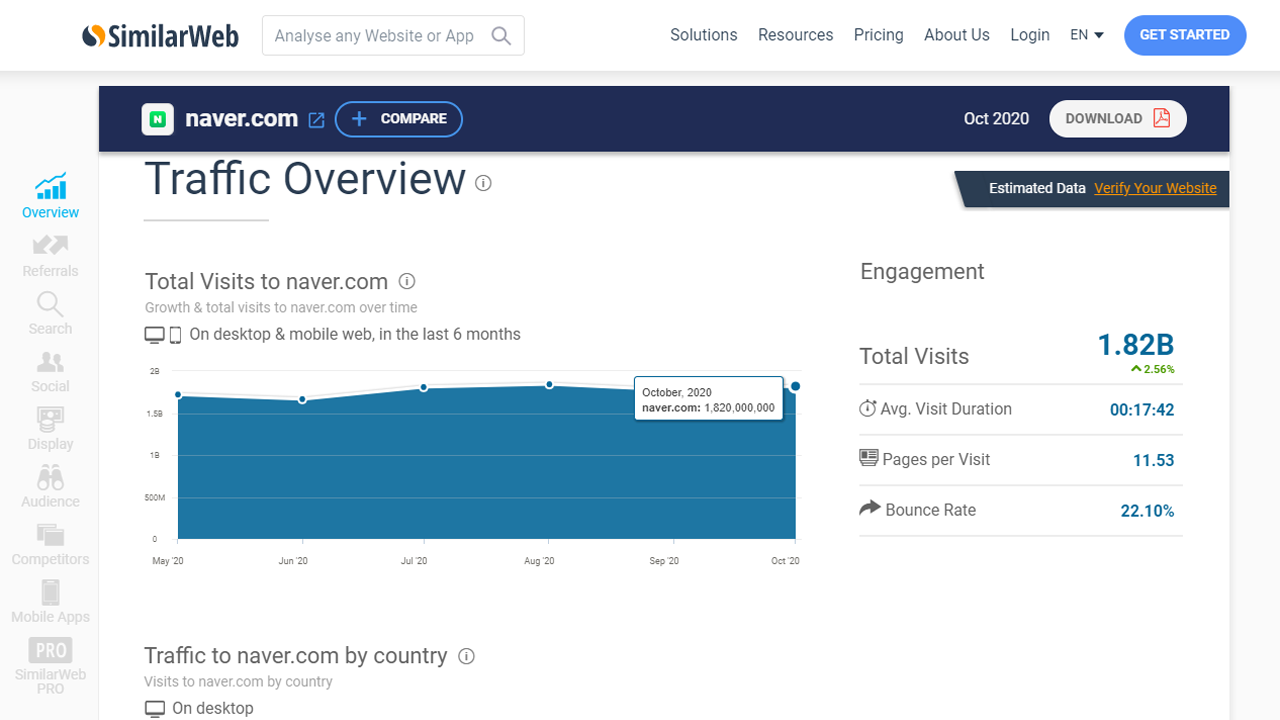The width and height of the screenshot is (1280, 720).
Task: Select the August 2020 chart data point
Action: [x=549, y=385]
